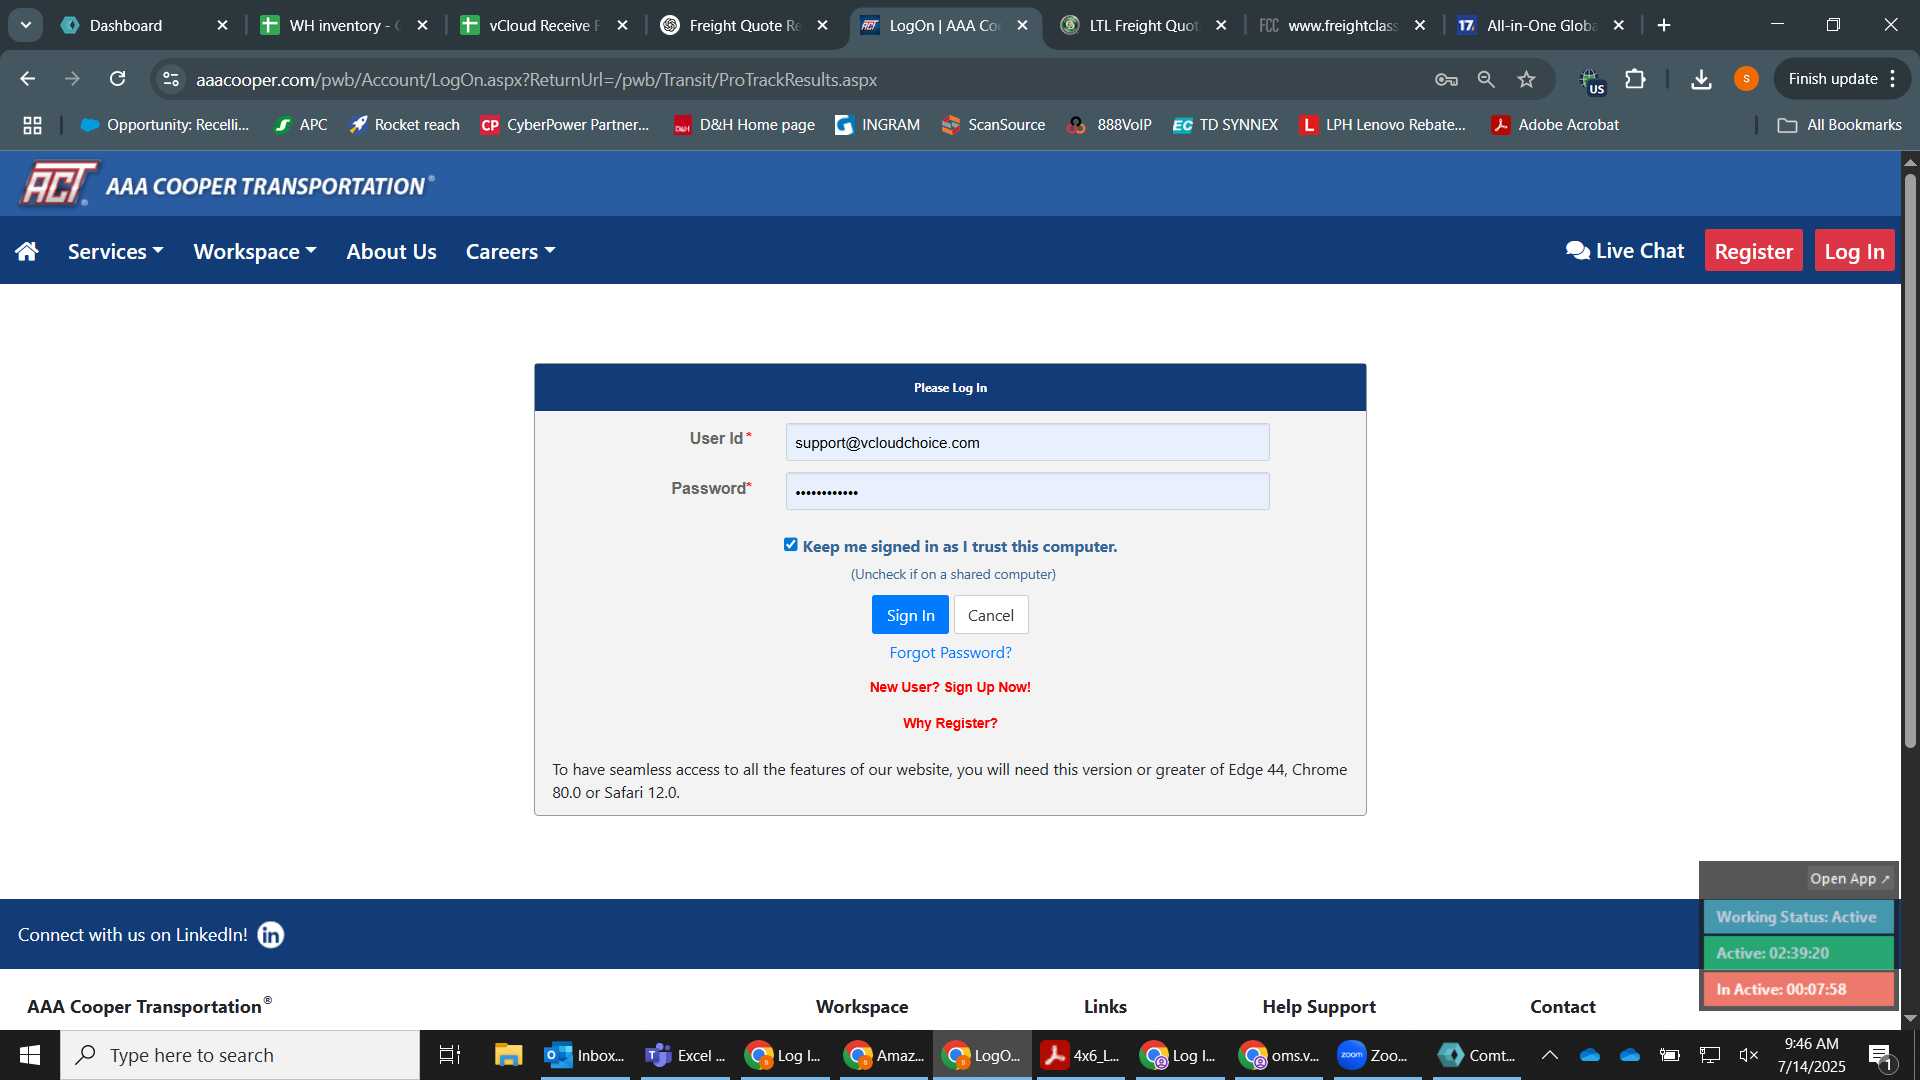Click the red Register button
This screenshot has height=1080, width=1920.
(1753, 251)
